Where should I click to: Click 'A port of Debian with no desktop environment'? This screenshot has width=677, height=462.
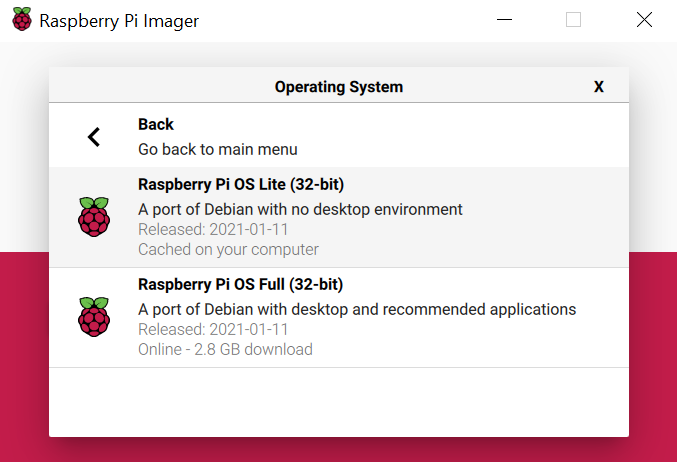pyautogui.click(x=300, y=209)
